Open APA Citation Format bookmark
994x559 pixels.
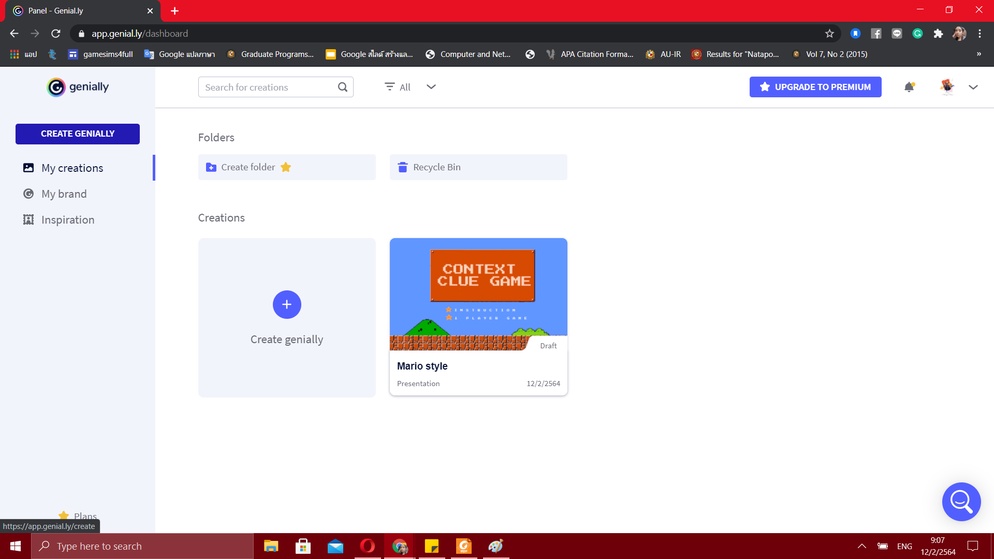[590, 55]
